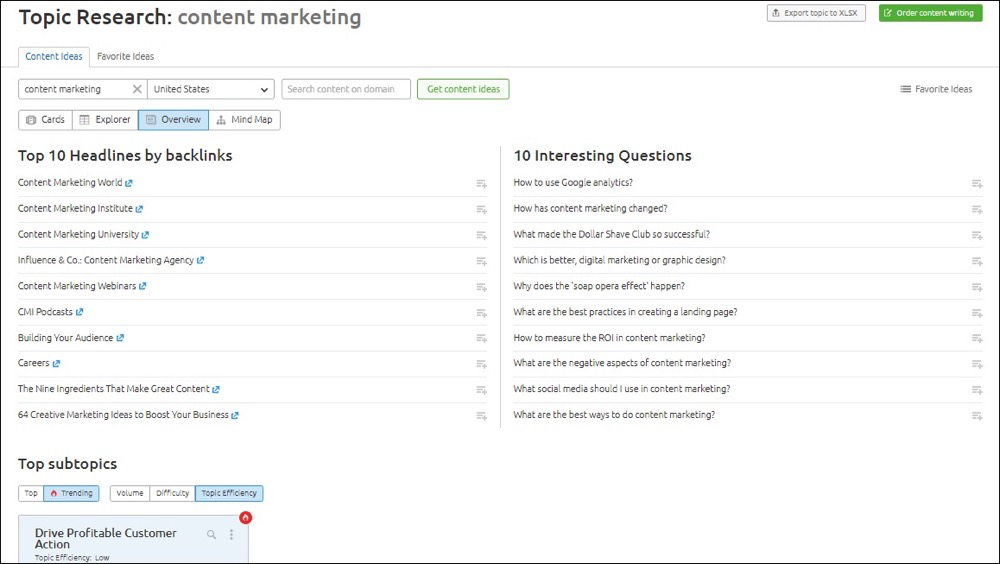Select the Topic Efficiency sort option
Viewport: 1000px width, 564px height.
pyautogui.click(x=229, y=493)
